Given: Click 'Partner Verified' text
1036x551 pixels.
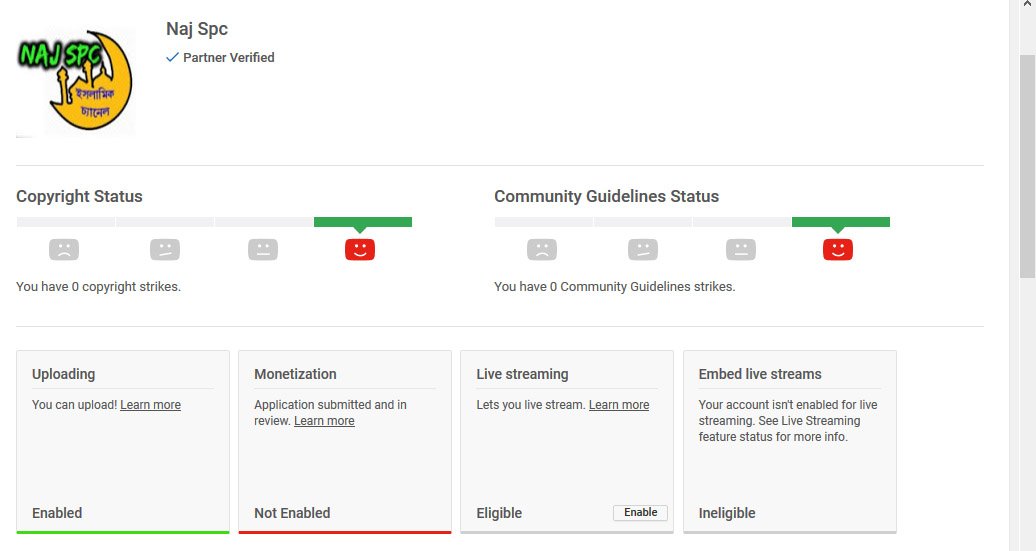Looking at the screenshot, I should pos(229,57).
